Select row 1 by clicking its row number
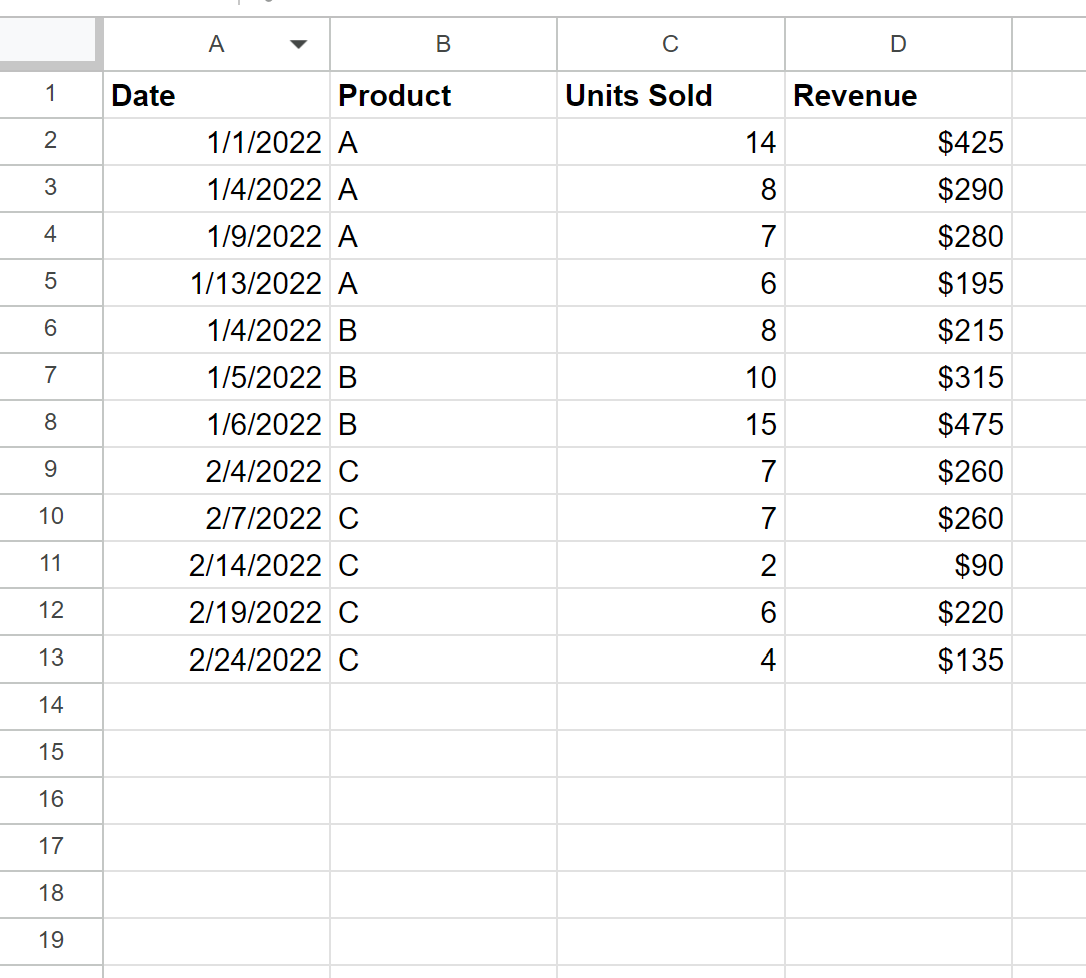The width and height of the screenshot is (1086, 978). pos(50,95)
